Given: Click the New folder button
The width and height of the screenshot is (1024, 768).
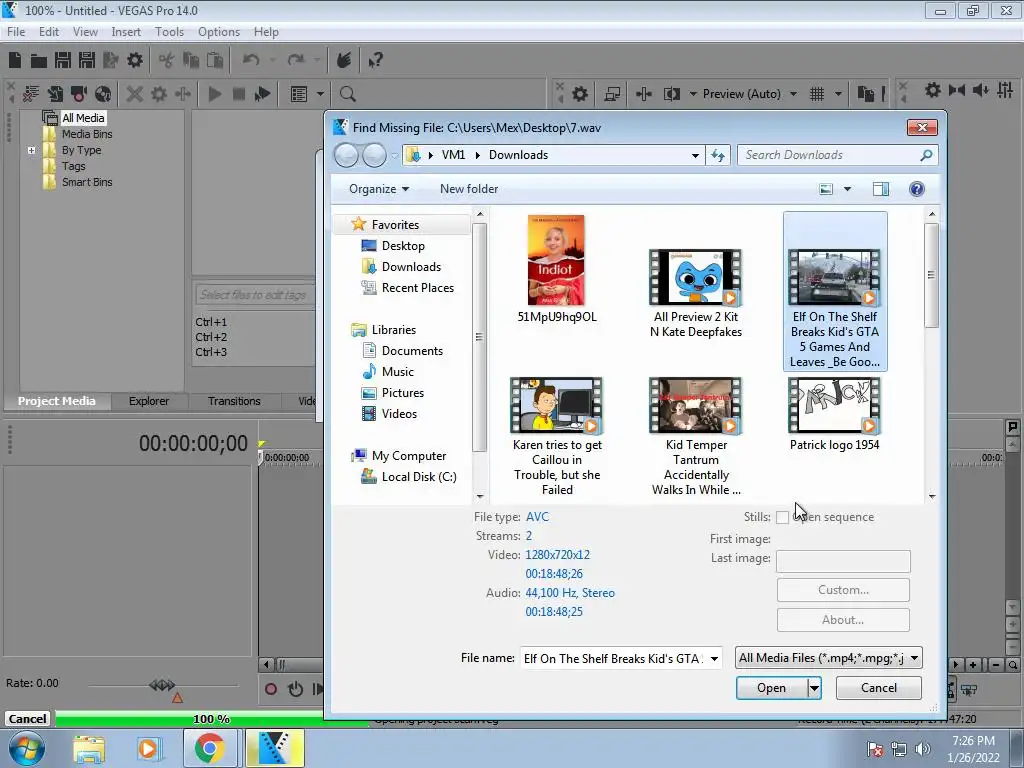Looking at the screenshot, I should pyautogui.click(x=469, y=189).
